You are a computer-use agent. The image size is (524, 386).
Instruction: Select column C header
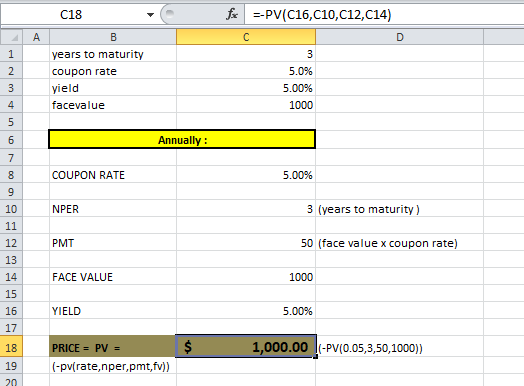tap(246, 37)
